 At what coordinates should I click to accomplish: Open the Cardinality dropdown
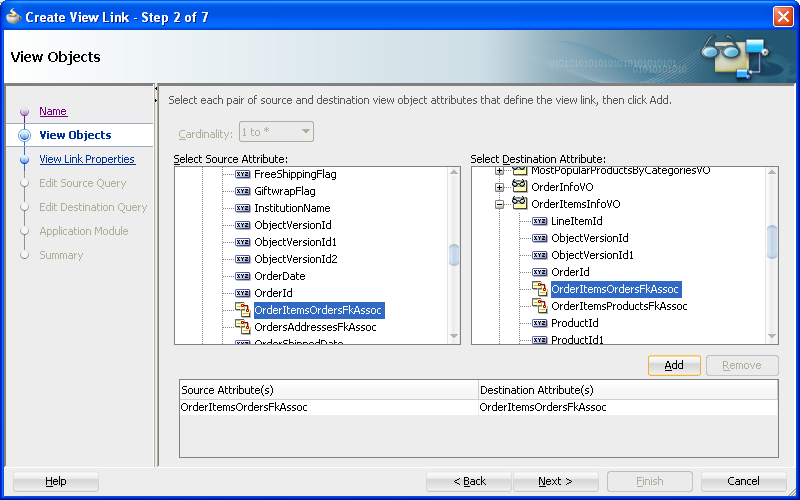tap(276, 132)
